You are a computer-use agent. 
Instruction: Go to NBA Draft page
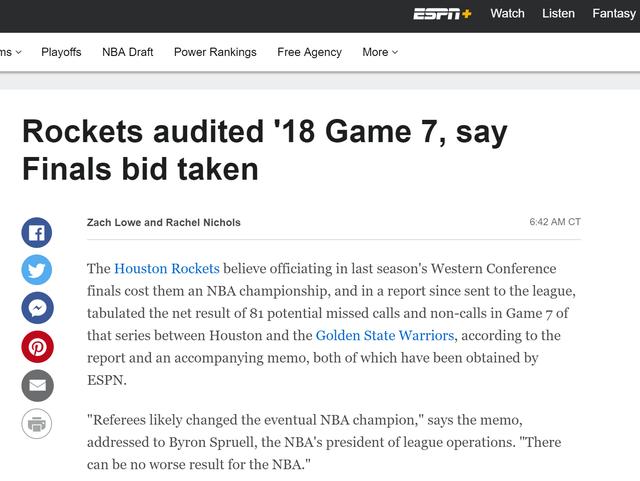pyautogui.click(x=128, y=52)
